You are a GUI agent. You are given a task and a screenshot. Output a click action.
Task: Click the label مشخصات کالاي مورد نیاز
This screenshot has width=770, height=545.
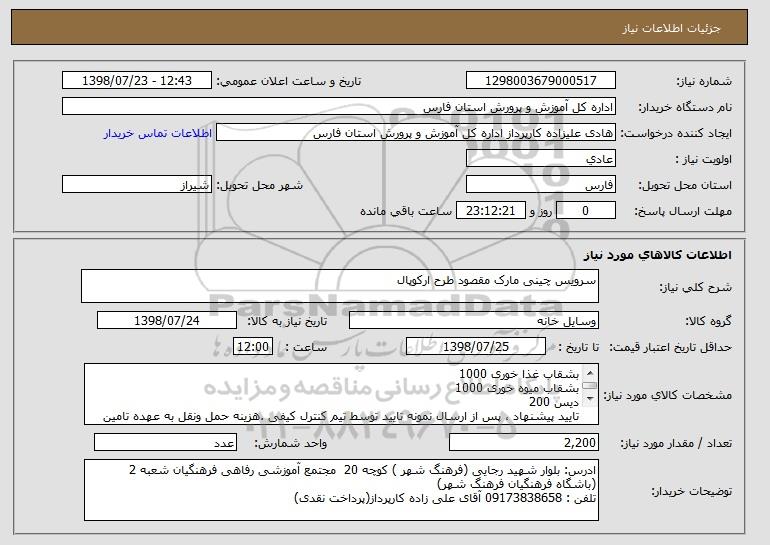pyautogui.click(x=667, y=395)
